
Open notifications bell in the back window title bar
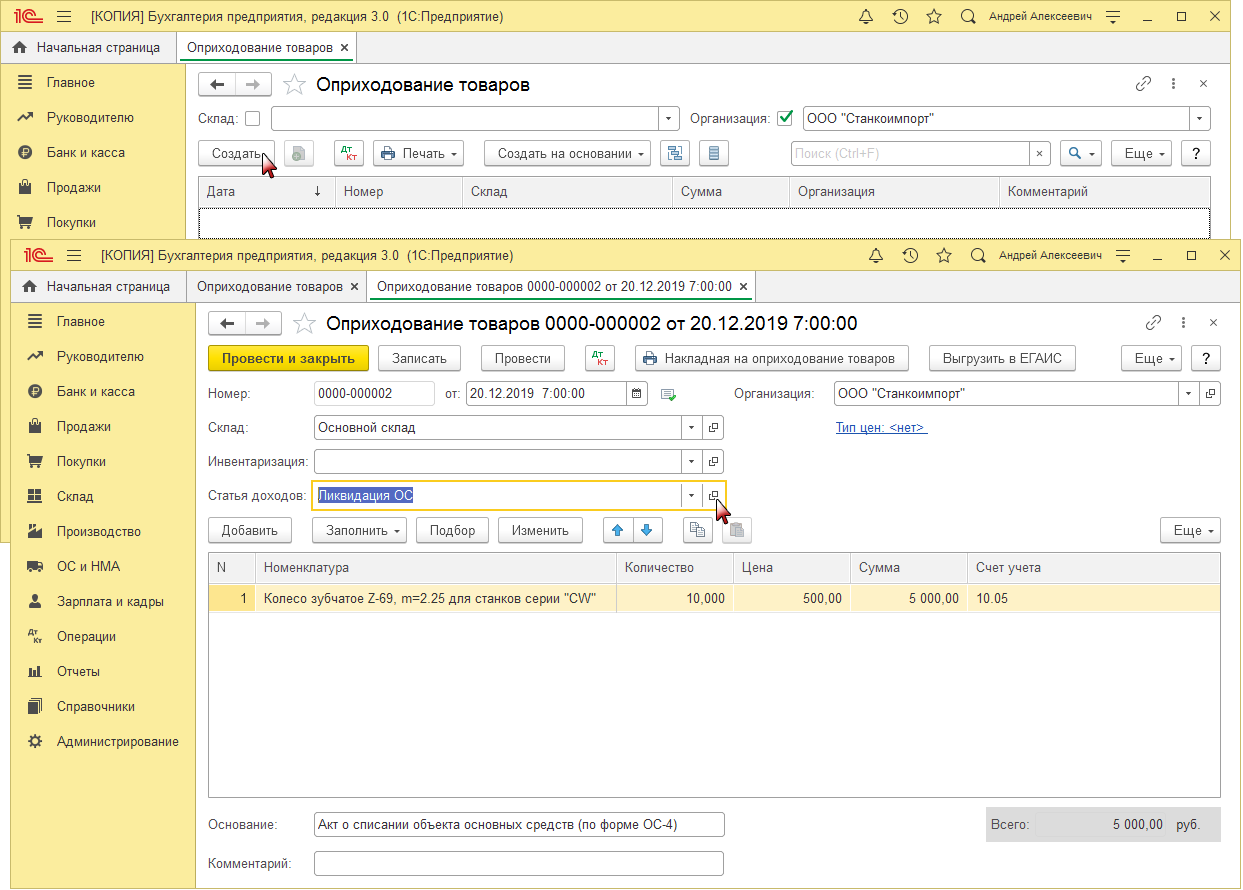tap(866, 17)
